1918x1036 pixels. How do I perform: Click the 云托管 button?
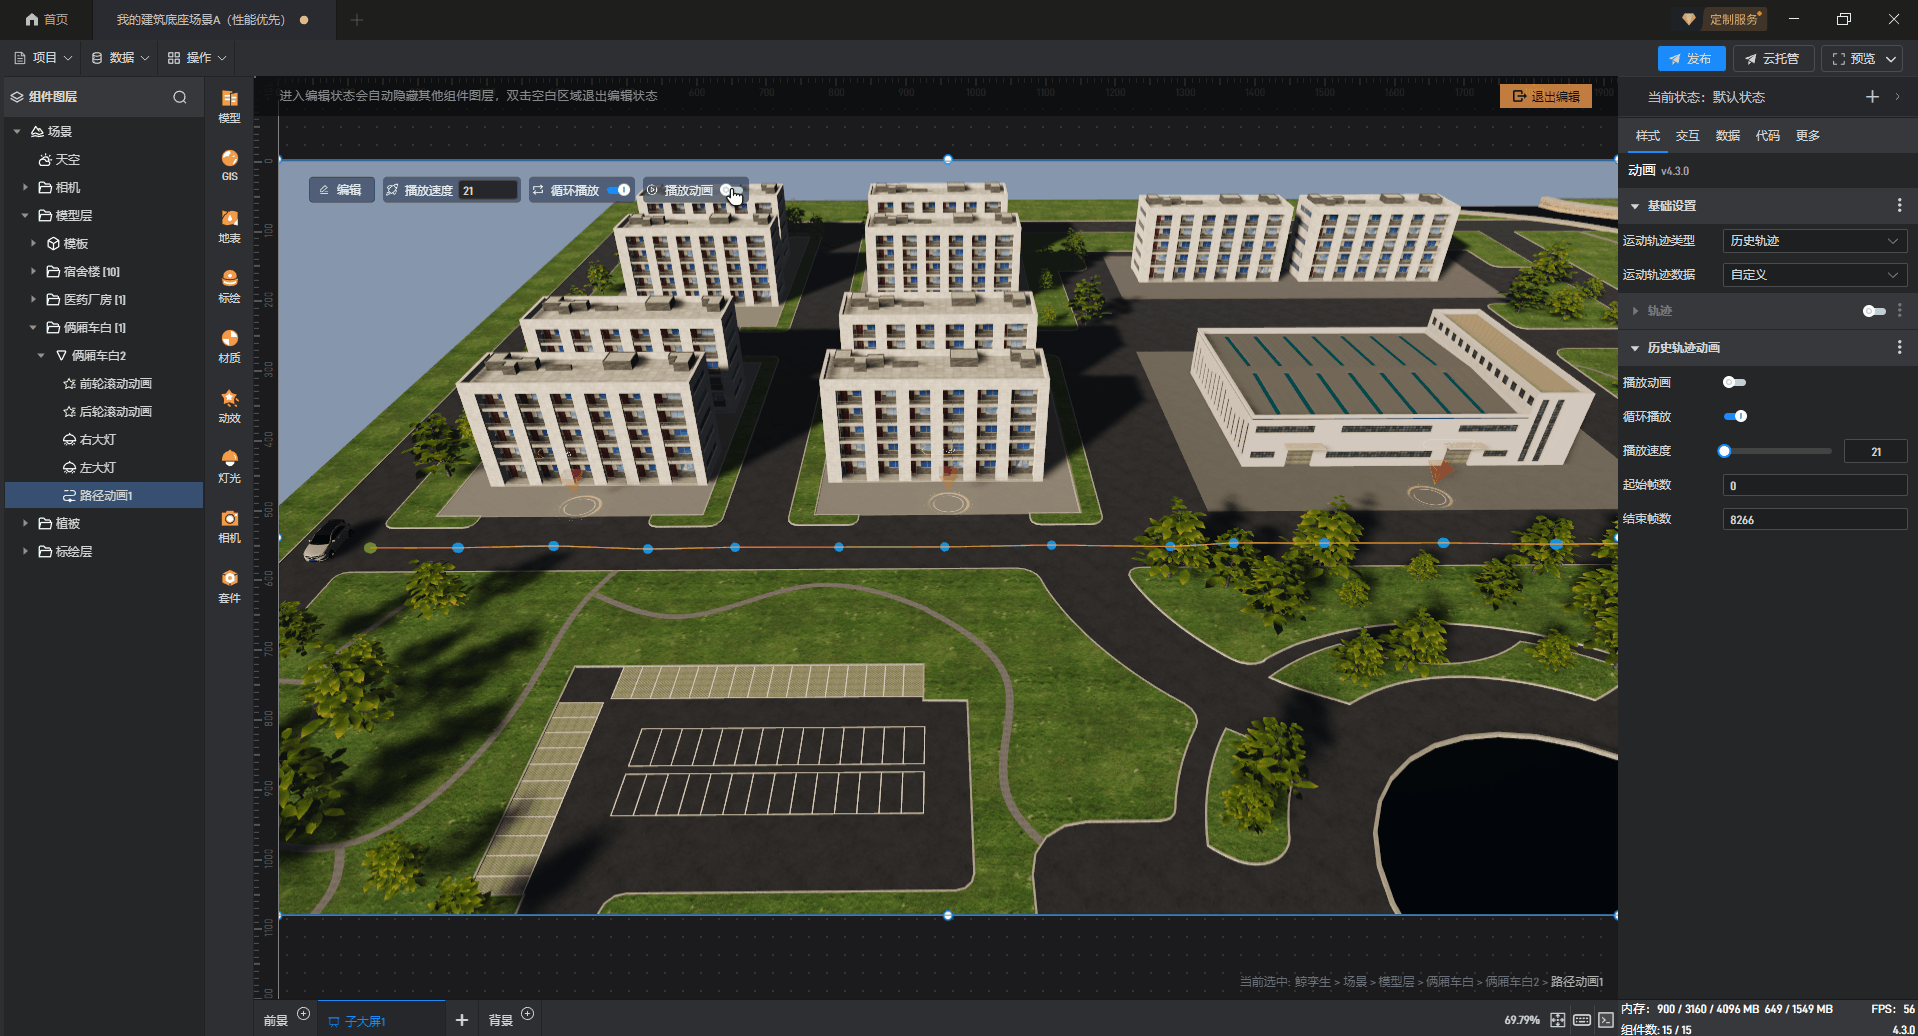pyautogui.click(x=1773, y=59)
